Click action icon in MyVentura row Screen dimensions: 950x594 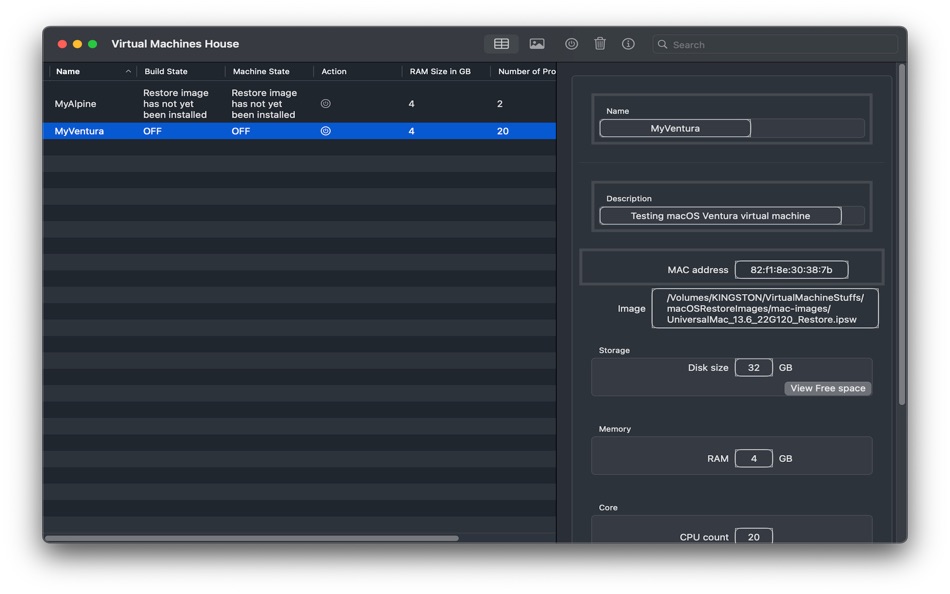pos(325,131)
